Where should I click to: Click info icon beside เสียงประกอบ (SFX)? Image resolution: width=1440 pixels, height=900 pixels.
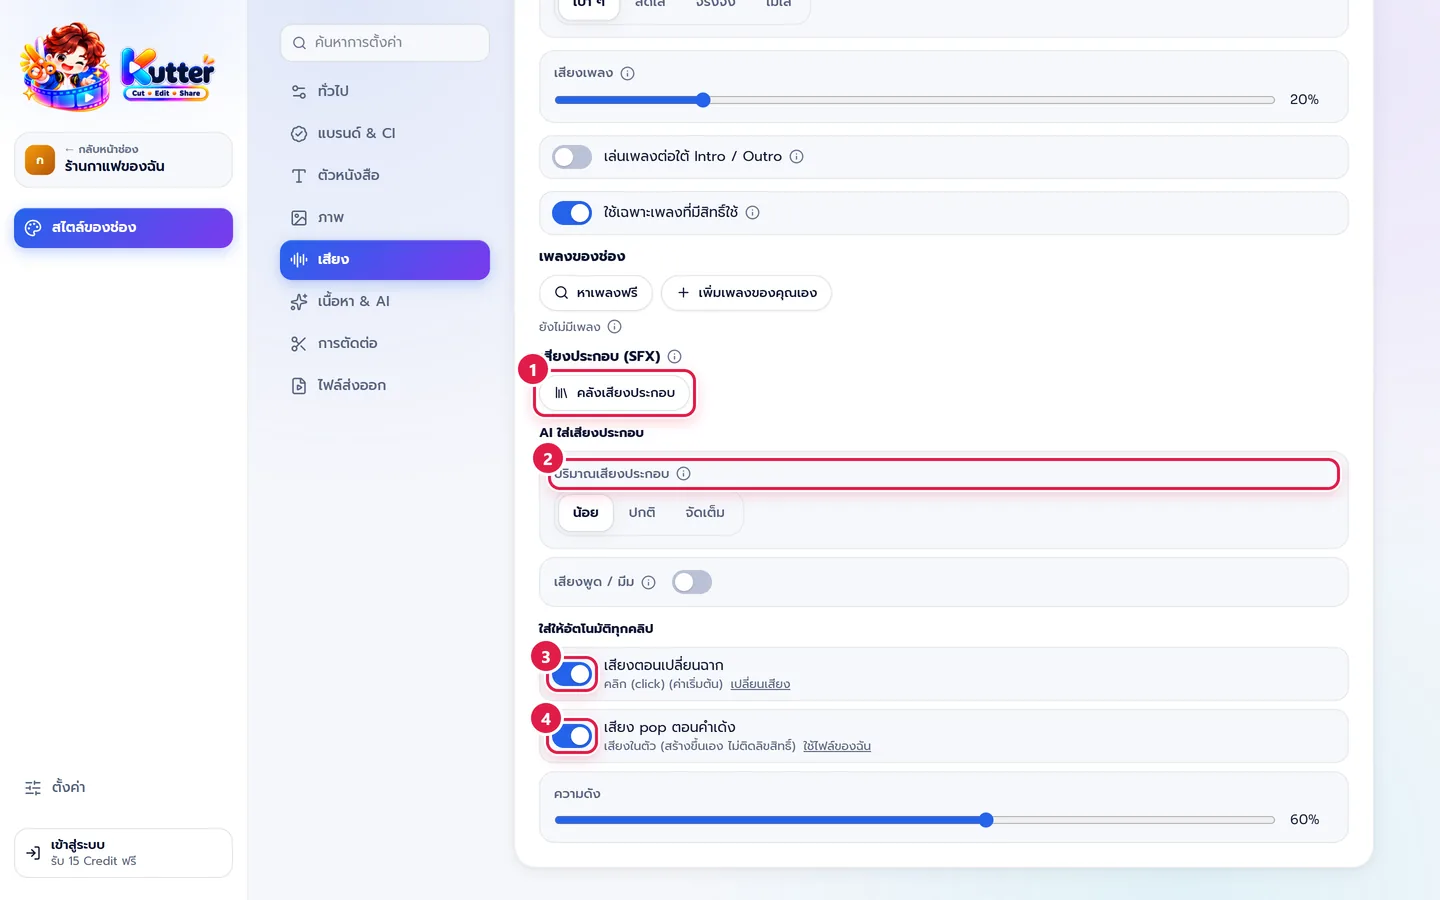point(675,356)
